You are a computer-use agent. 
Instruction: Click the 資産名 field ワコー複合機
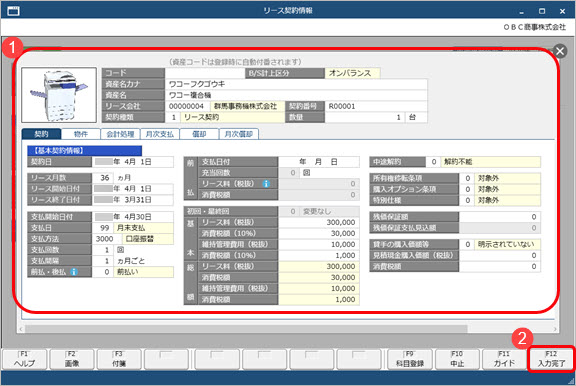click(x=296, y=95)
